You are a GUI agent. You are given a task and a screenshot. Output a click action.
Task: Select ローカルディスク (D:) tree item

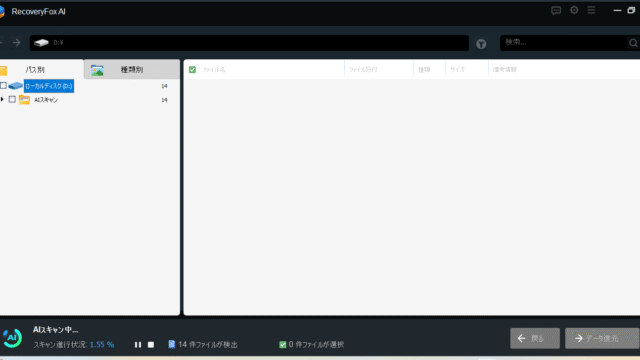point(49,86)
